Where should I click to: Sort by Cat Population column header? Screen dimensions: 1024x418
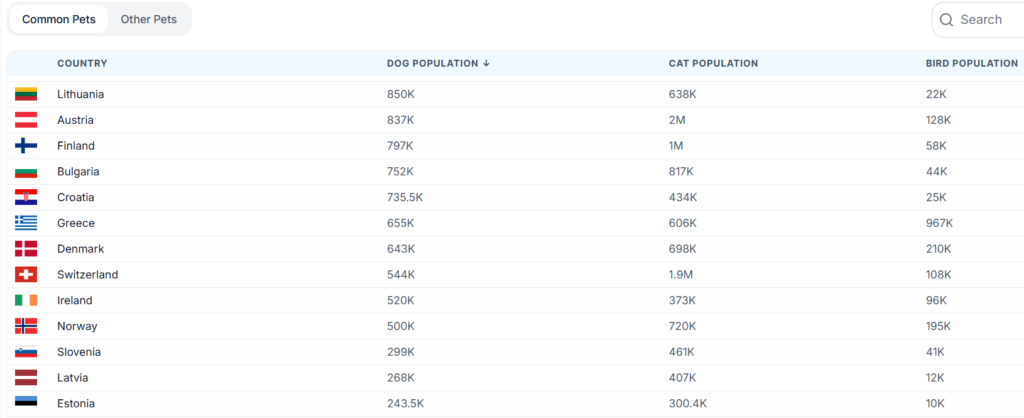713,63
